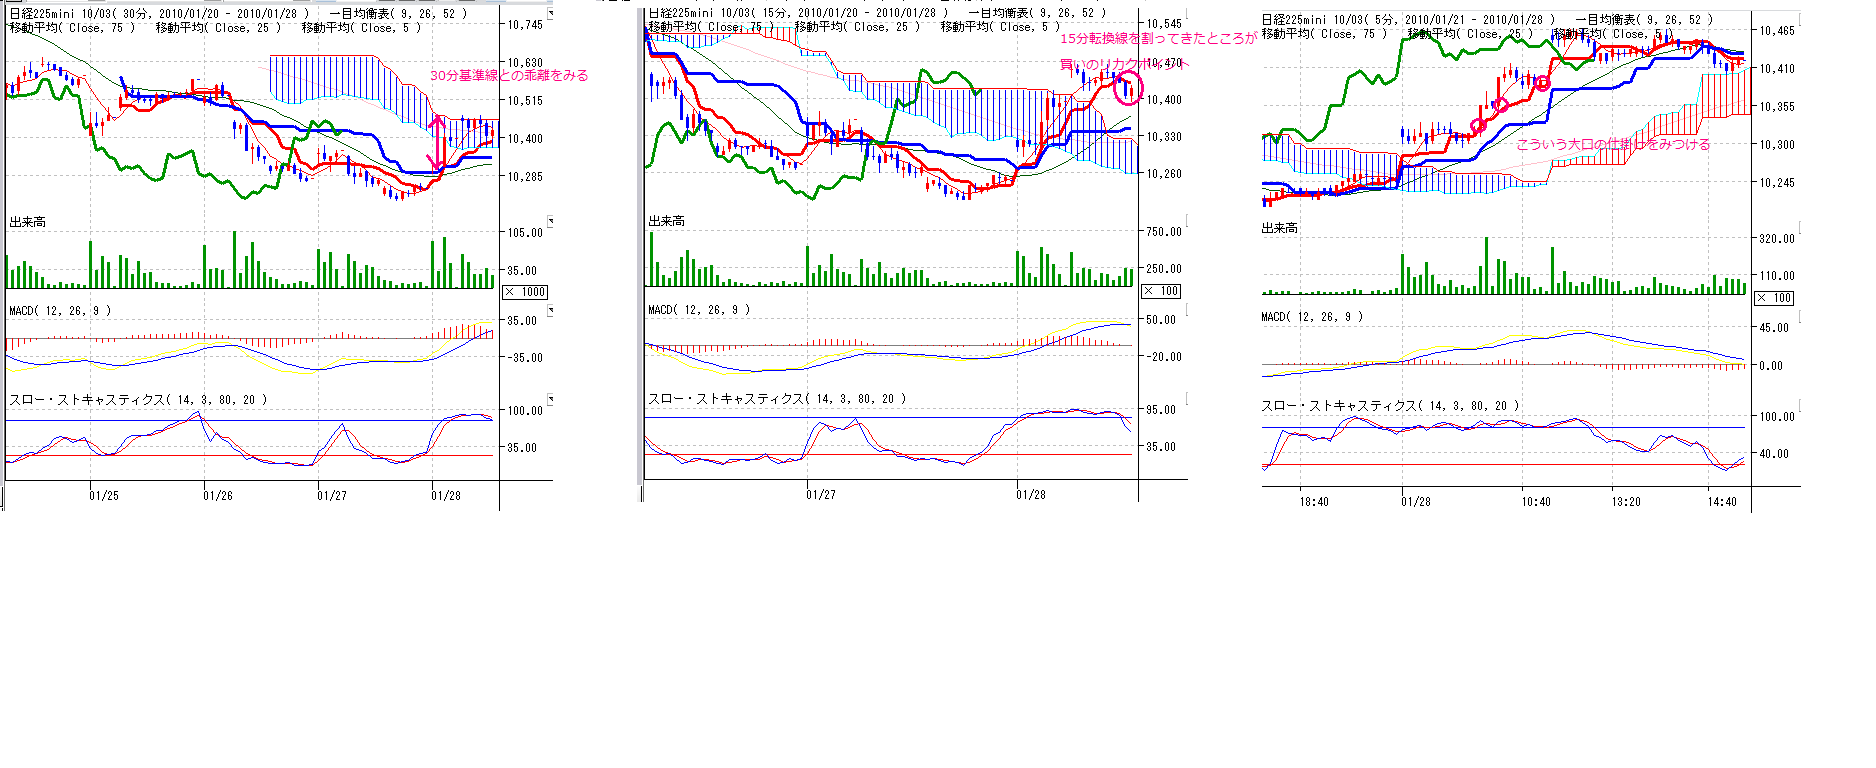The width and height of the screenshot is (1876, 768).
Task: Select the highest small pink circle in 5分 chart
Action: (1543, 84)
